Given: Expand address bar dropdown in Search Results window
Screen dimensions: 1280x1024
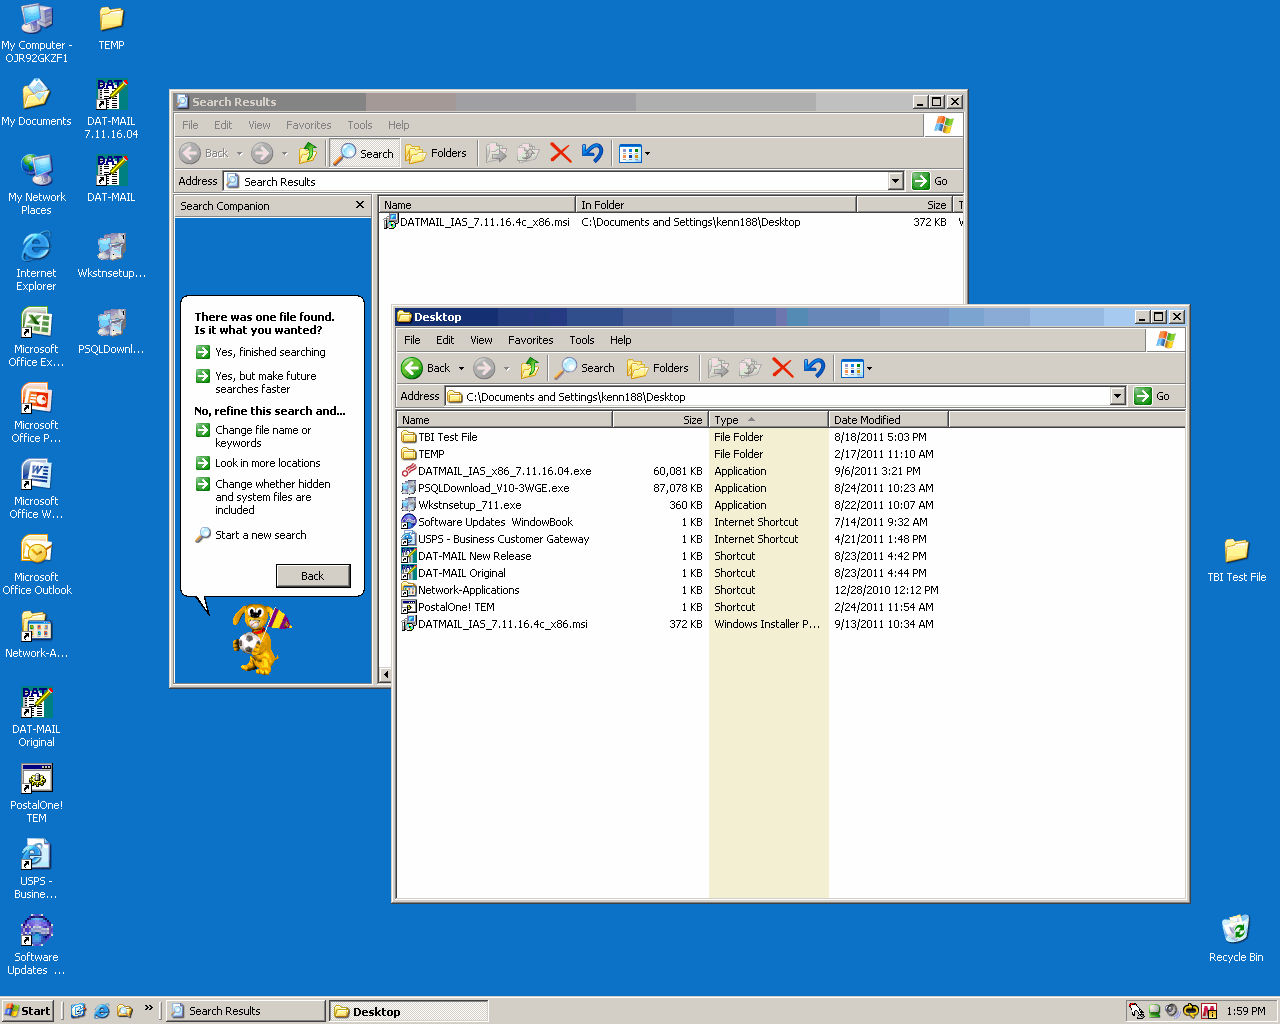Looking at the screenshot, I should pyautogui.click(x=896, y=181).
